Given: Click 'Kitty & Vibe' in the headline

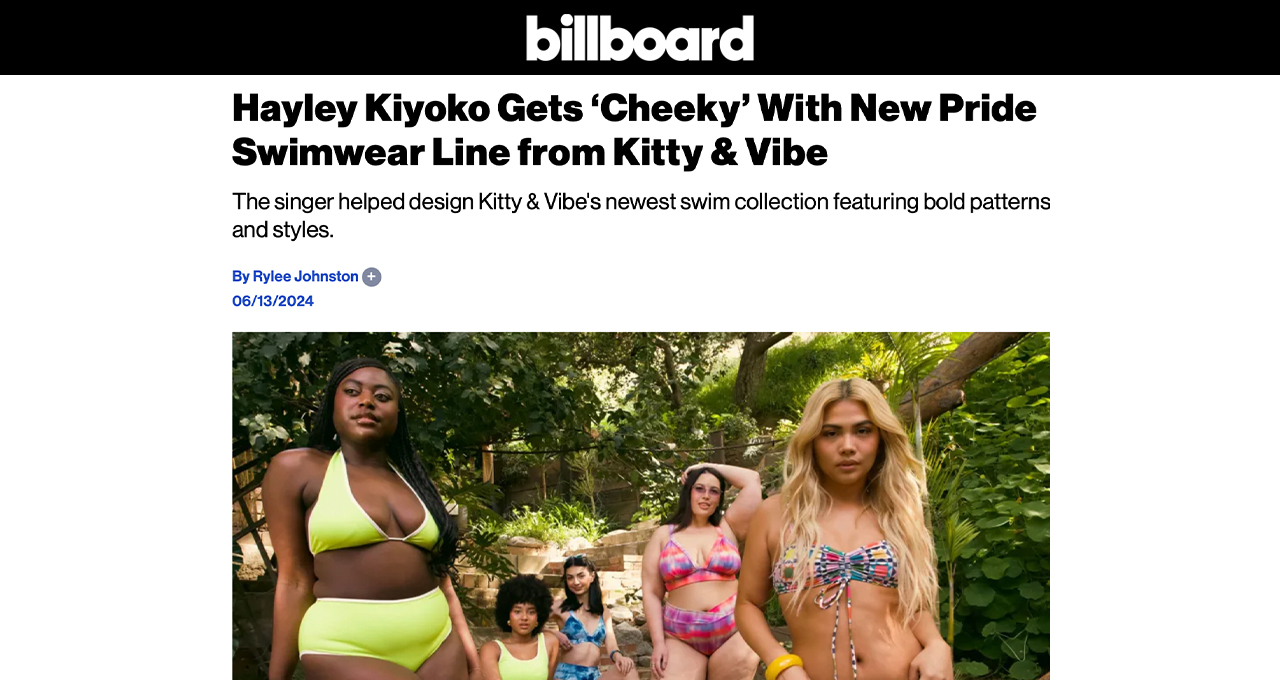Looking at the screenshot, I should pyautogui.click(x=720, y=152).
